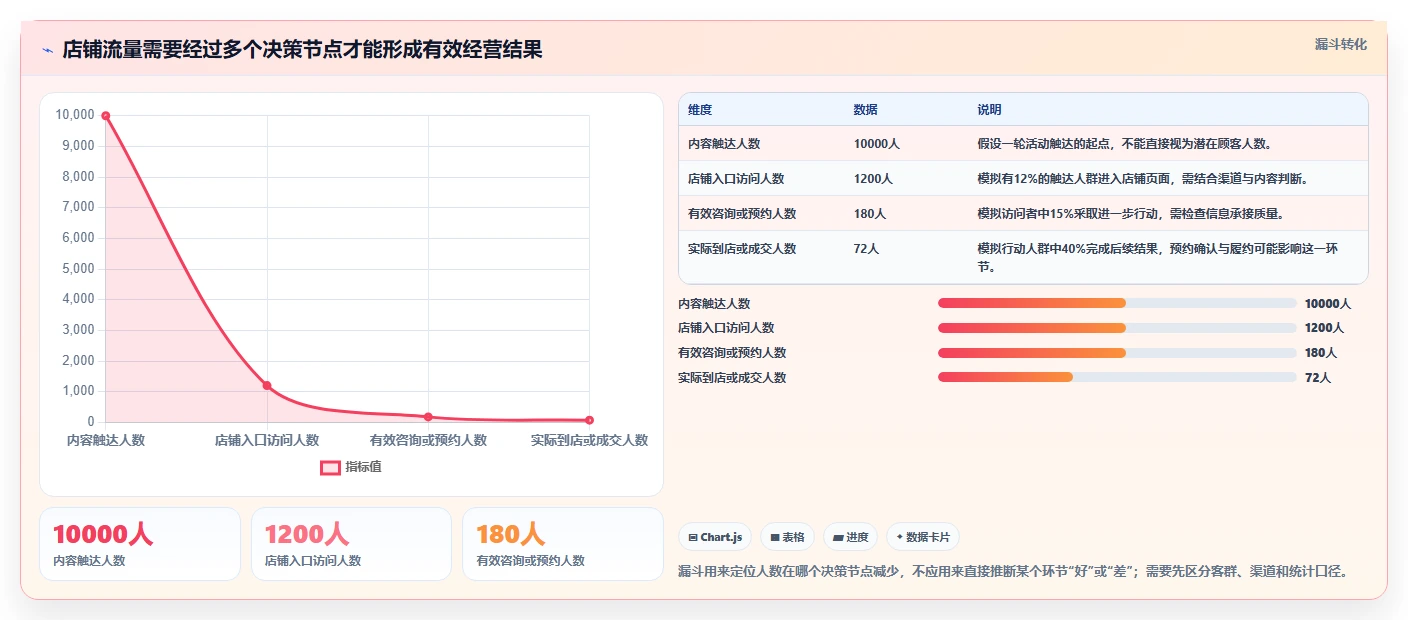Open the 180人 有效咨询或预约人数 data card

563,544
